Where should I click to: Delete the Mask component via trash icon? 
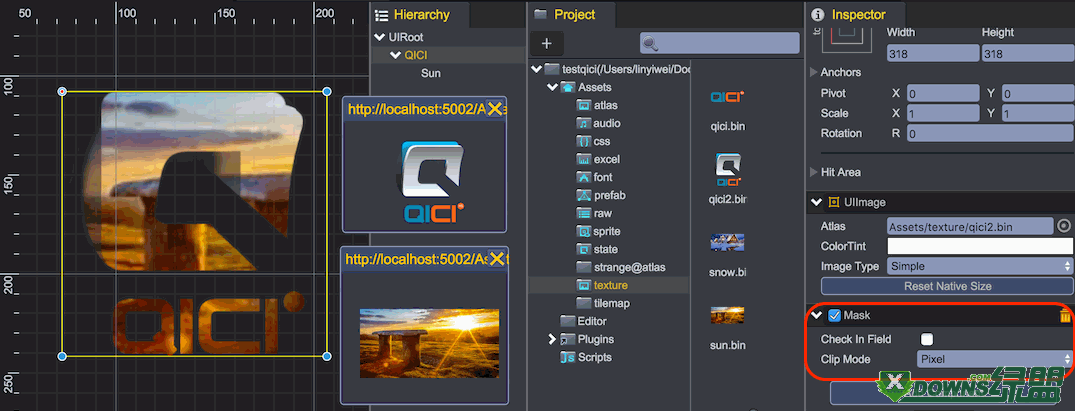coord(1065,316)
